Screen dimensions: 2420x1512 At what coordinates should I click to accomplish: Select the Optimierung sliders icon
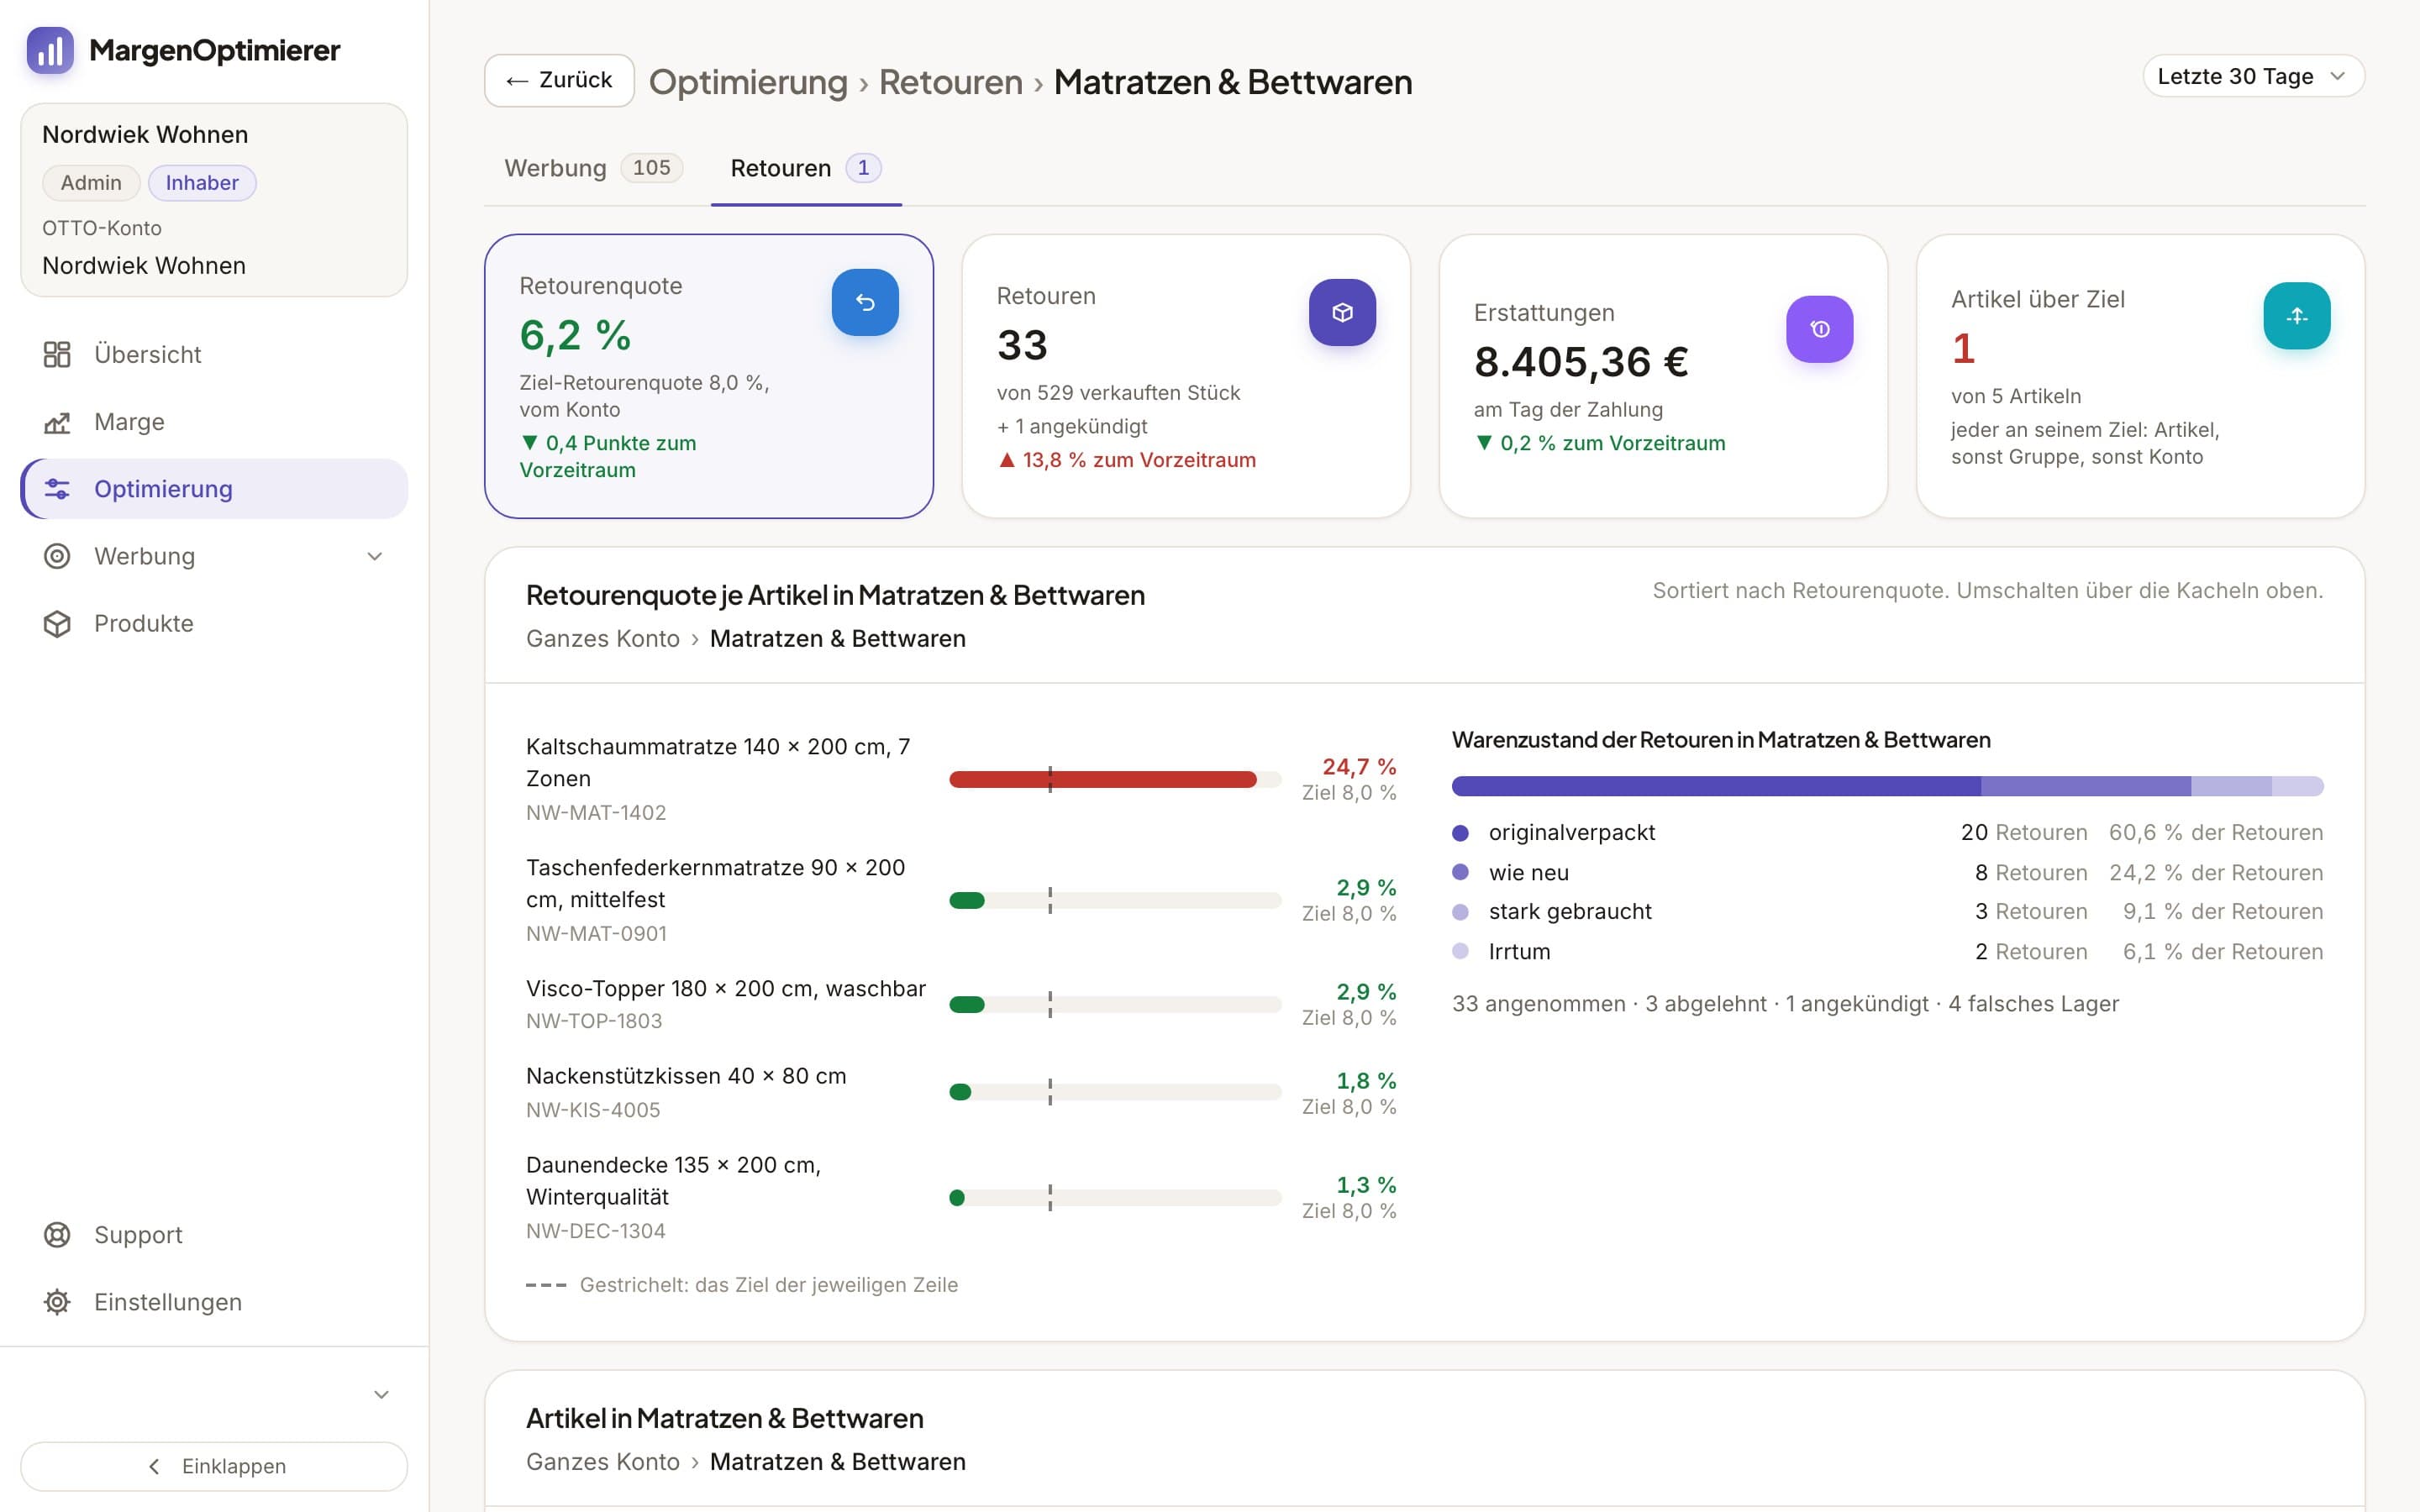pyautogui.click(x=57, y=489)
